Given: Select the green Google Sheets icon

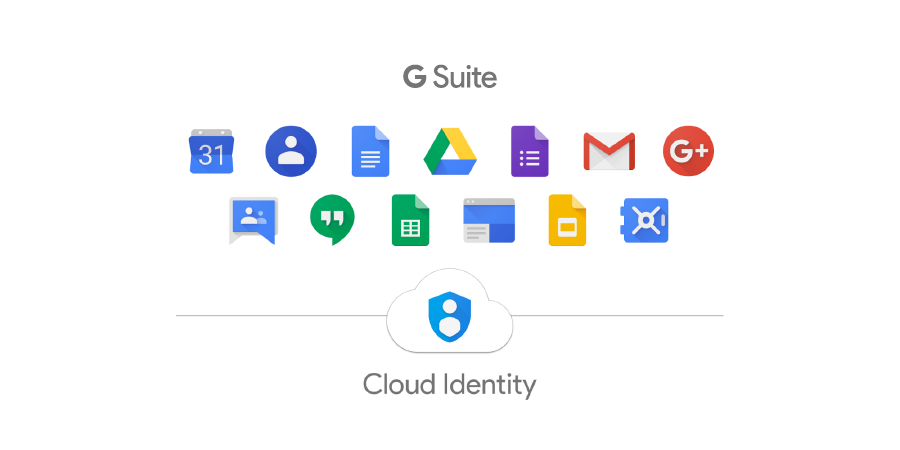Looking at the screenshot, I should click(410, 220).
